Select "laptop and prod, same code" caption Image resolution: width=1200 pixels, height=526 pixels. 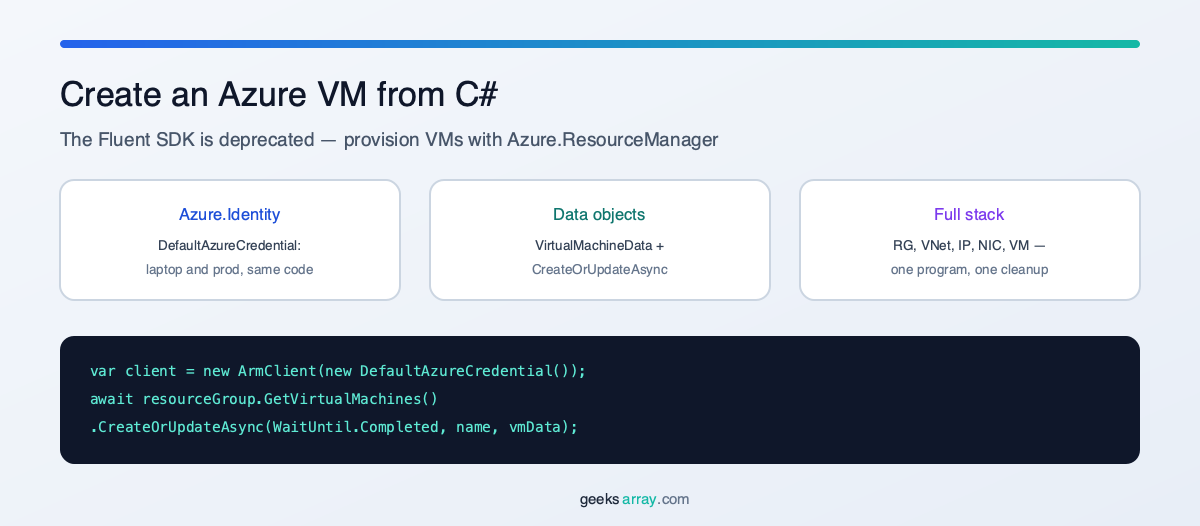[230, 269]
